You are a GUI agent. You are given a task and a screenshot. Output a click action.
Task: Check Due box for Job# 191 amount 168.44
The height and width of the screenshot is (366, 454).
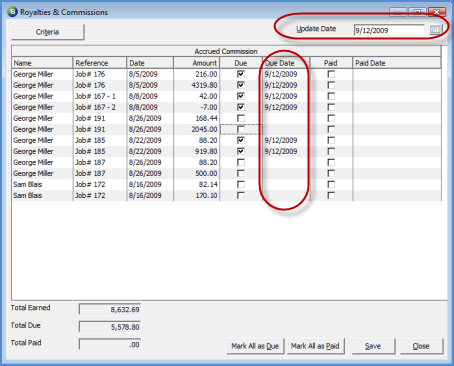(x=241, y=118)
